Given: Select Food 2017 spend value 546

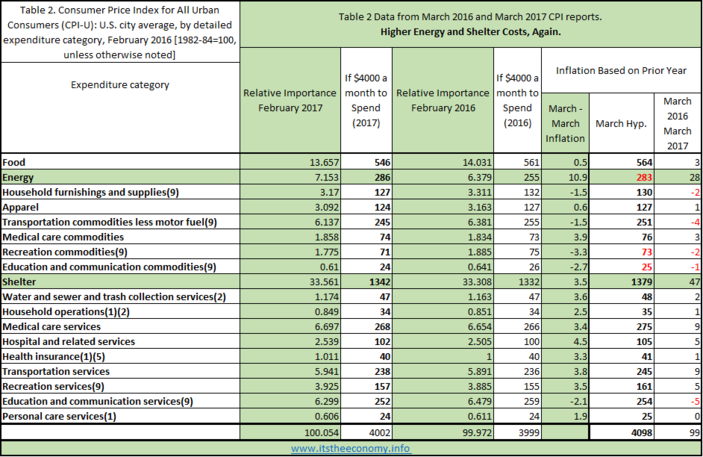Looking at the screenshot, I should [382, 162].
